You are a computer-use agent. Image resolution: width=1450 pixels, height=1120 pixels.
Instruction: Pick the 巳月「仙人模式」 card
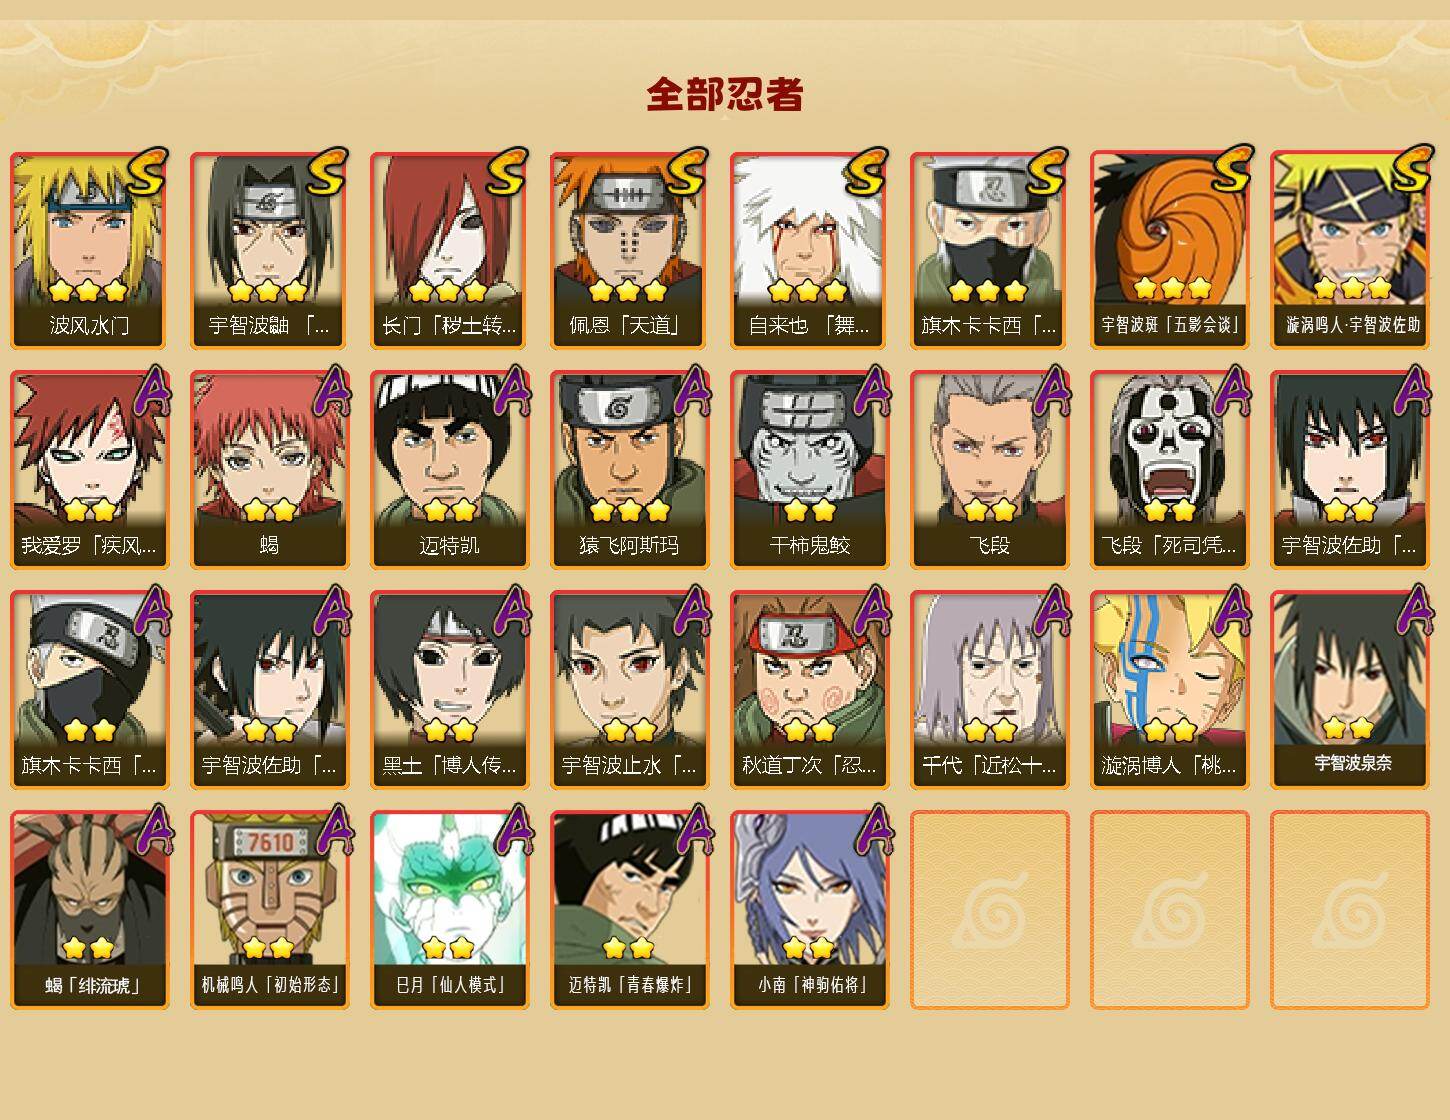point(449,910)
